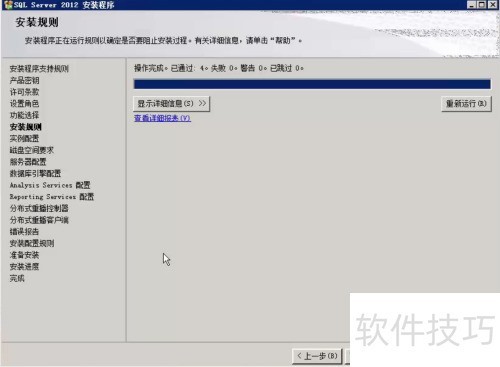Click 显示详细信息(S) button
Image resolution: width=500 pixels, height=367 pixels.
coord(171,104)
